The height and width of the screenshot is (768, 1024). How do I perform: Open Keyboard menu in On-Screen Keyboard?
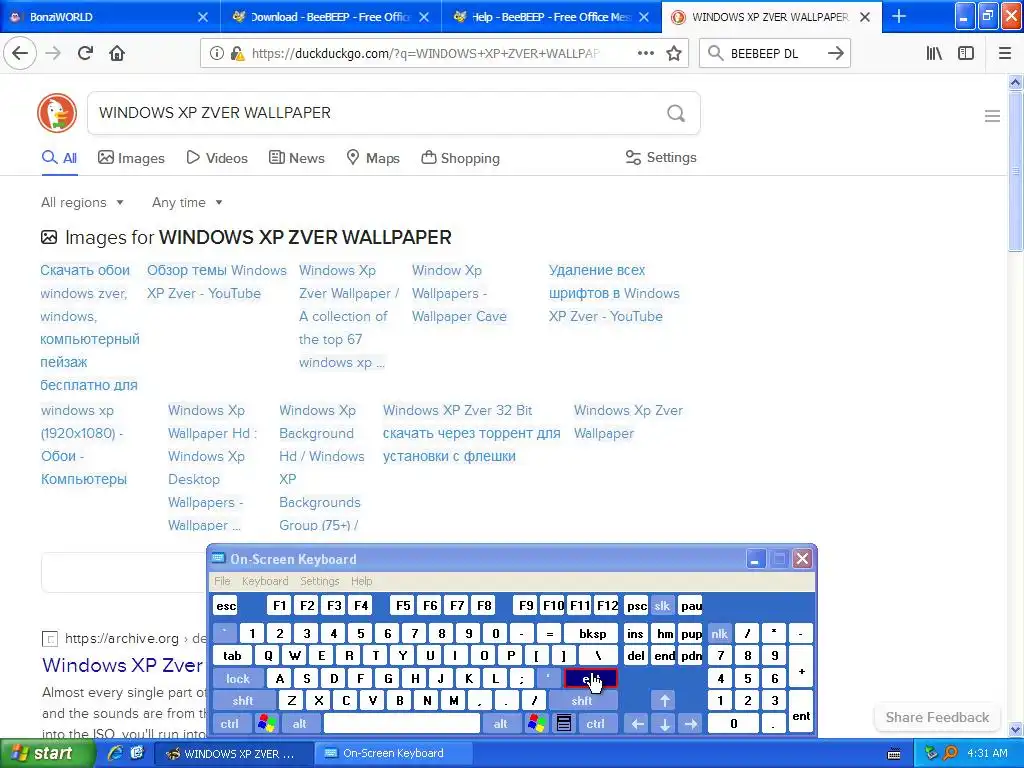[x=264, y=581]
